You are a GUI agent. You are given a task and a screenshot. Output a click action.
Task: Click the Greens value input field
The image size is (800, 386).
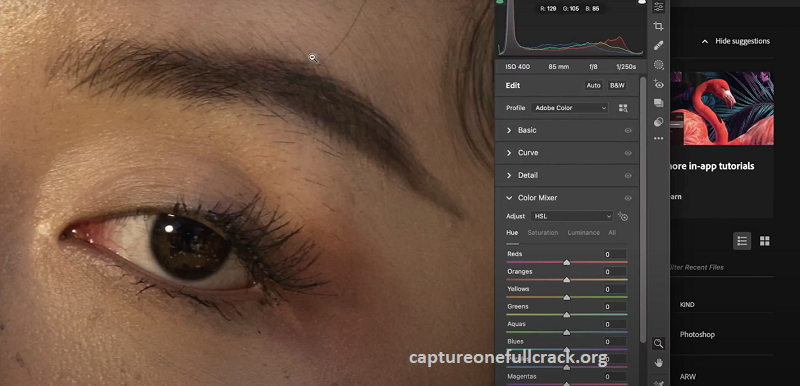(x=614, y=307)
